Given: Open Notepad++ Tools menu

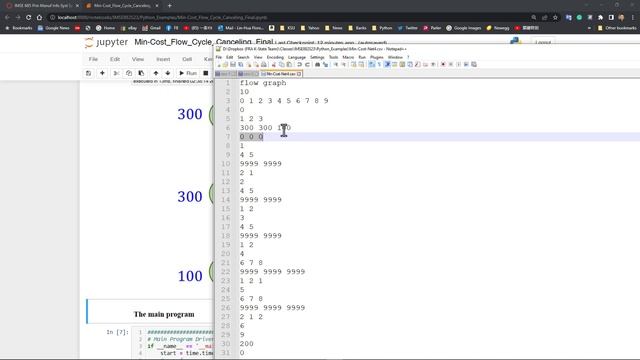Looking at the screenshot, I should coord(333,57).
